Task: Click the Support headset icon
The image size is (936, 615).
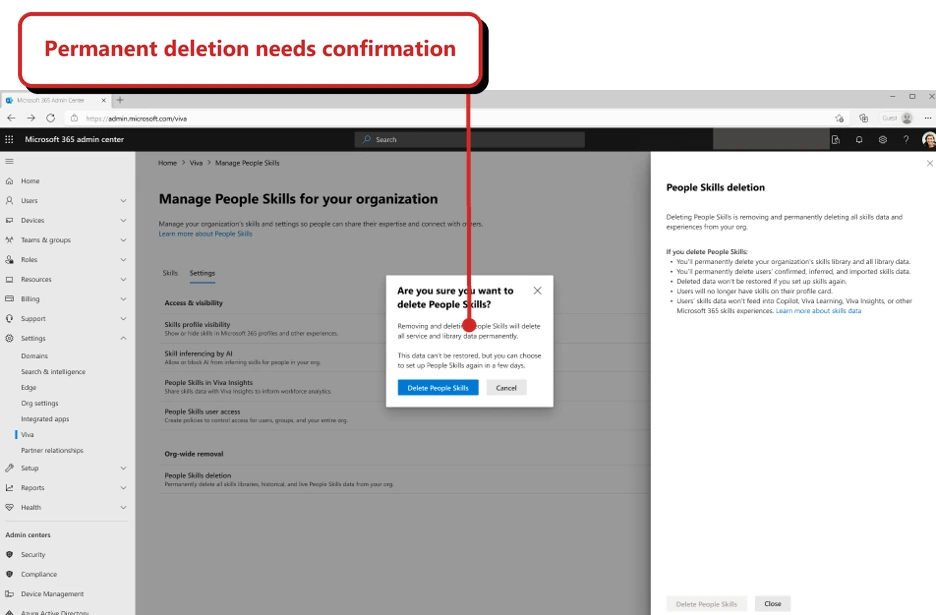Action: pyautogui.click(x=9, y=318)
